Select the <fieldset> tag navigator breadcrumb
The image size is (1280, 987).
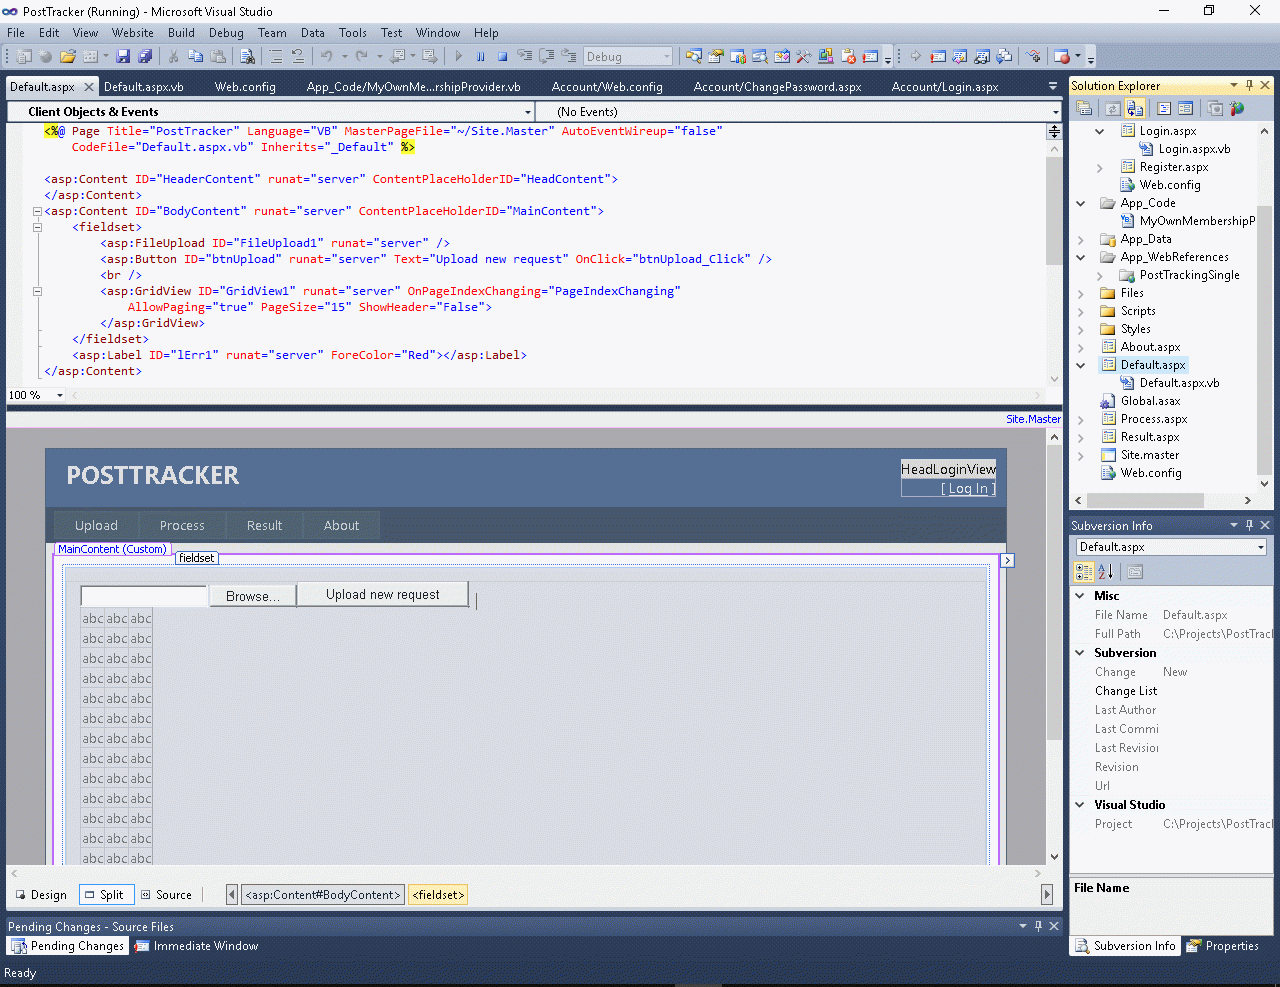tap(438, 895)
